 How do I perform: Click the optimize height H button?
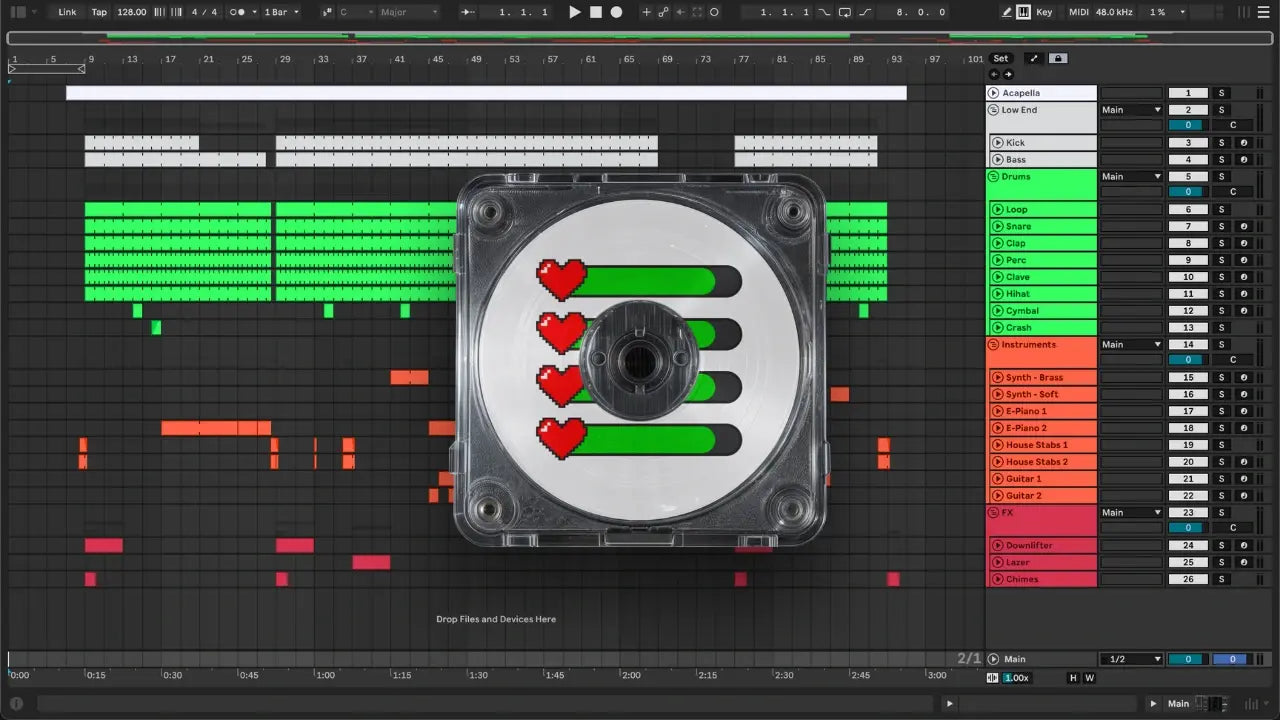pos(1073,678)
